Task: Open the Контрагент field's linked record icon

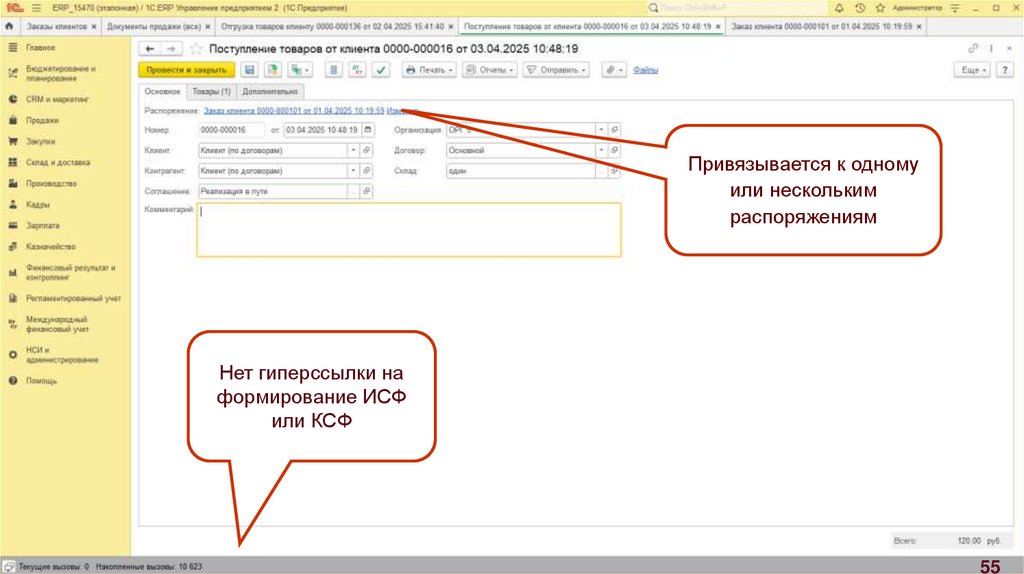Action: (x=366, y=171)
